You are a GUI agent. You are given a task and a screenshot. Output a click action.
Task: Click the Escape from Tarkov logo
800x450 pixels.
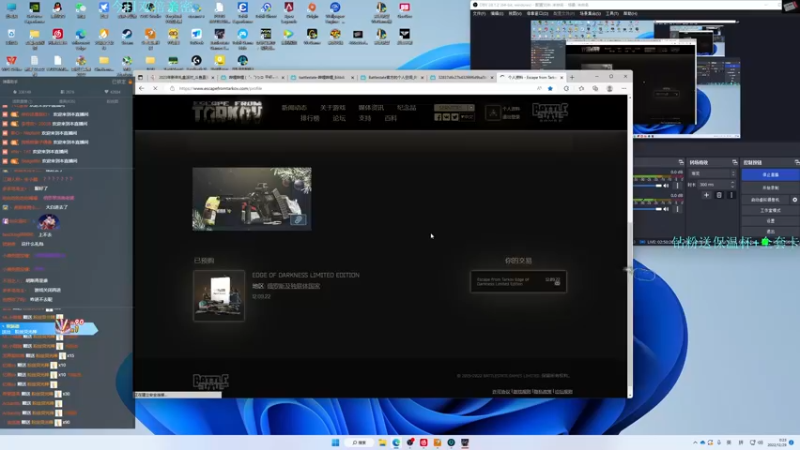pos(228,111)
